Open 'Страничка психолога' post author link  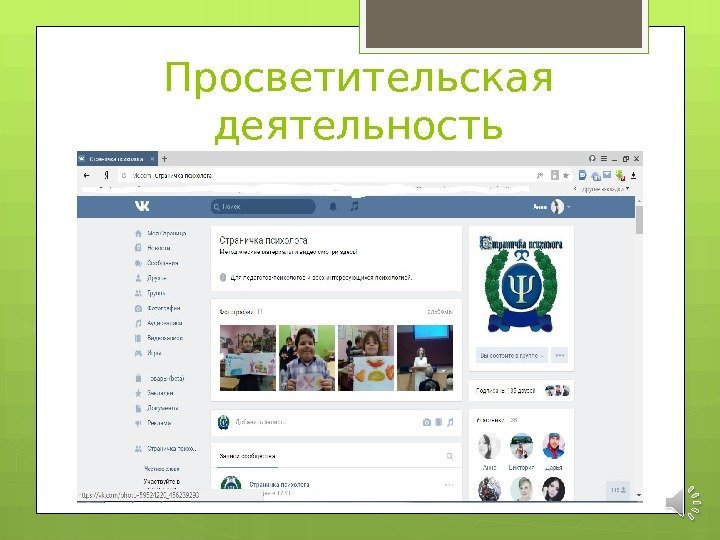(x=279, y=484)
